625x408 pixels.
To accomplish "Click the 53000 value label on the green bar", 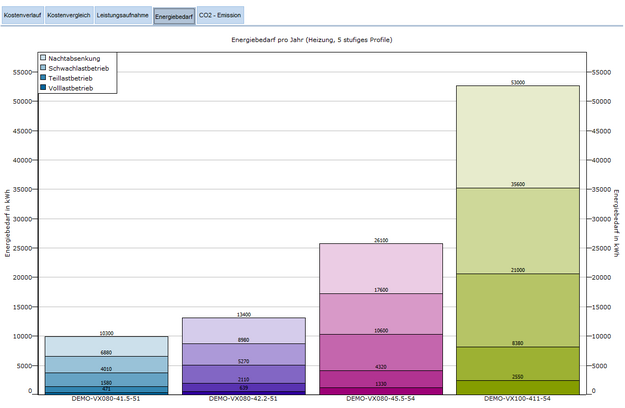I will (x=517, y=83).
